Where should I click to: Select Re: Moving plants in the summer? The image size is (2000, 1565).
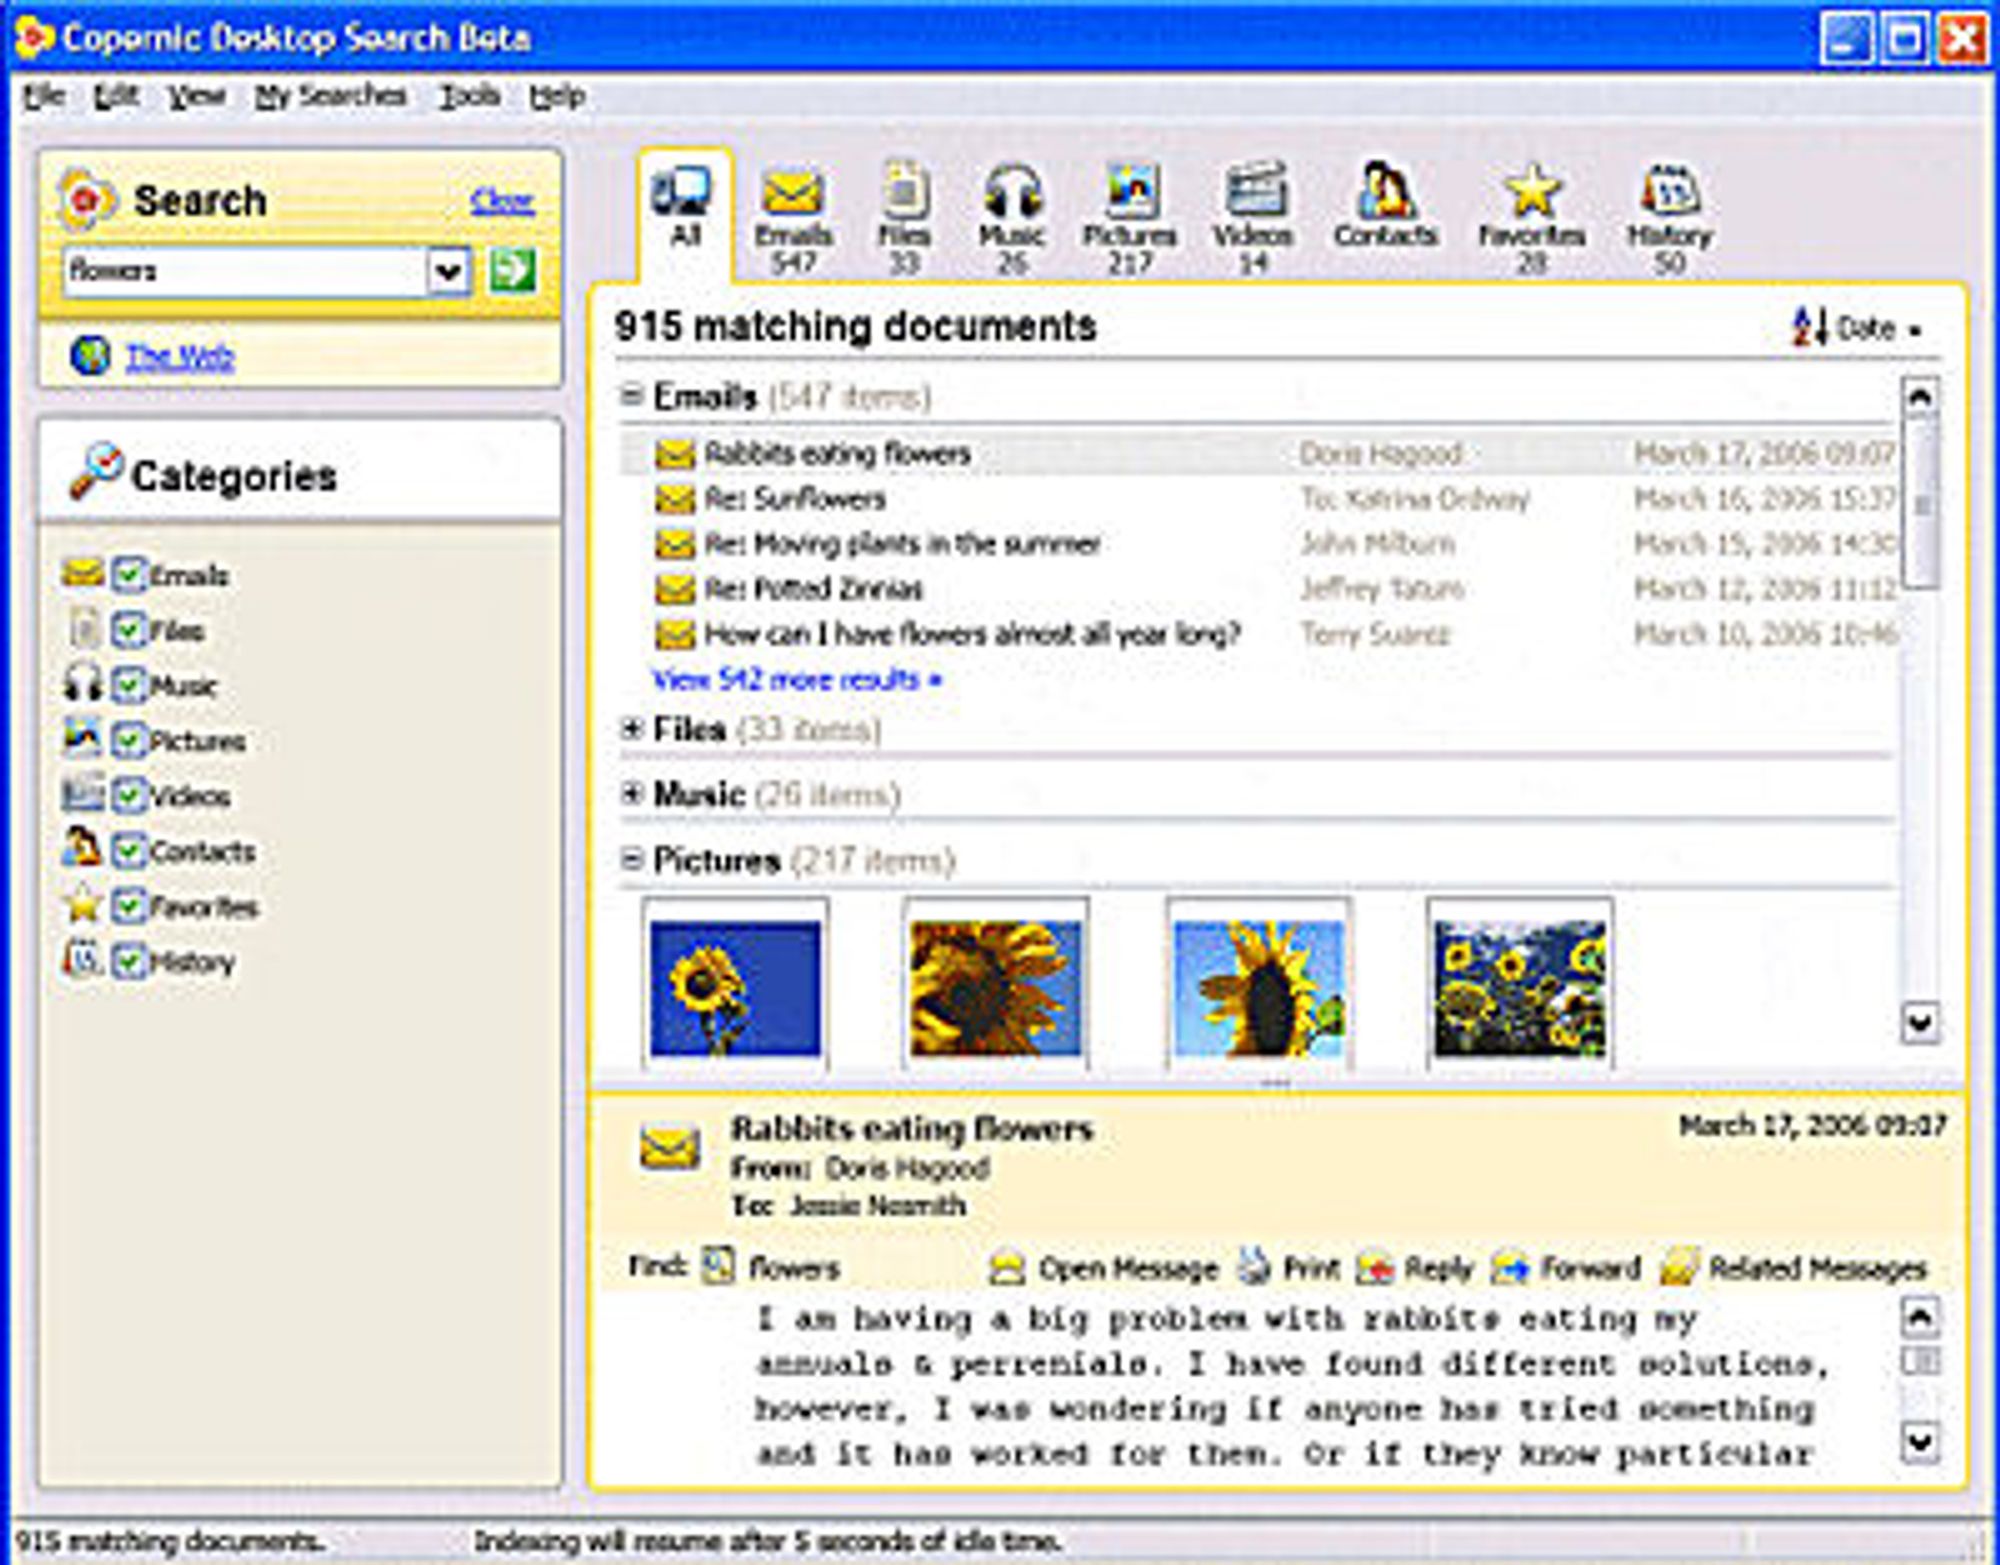pos(1258,544)
